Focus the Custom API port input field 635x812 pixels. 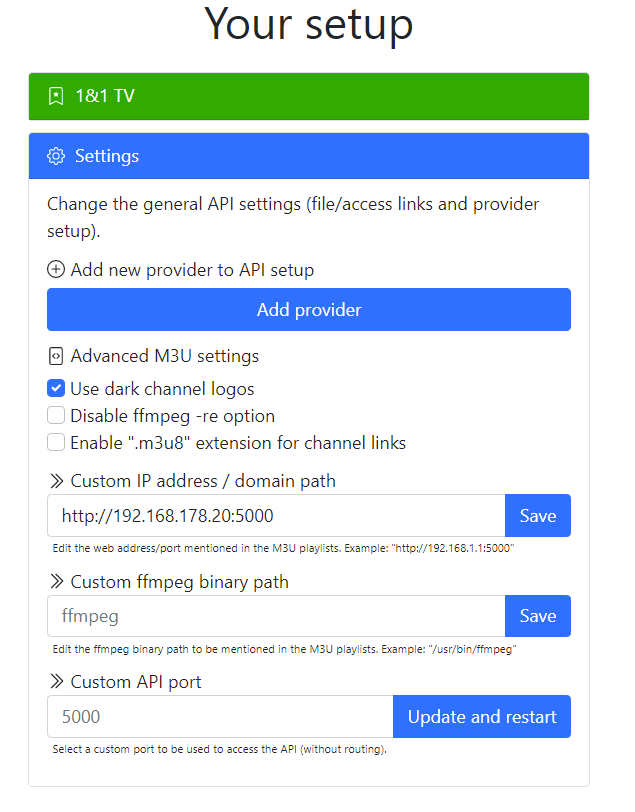[x=220, y=717]
